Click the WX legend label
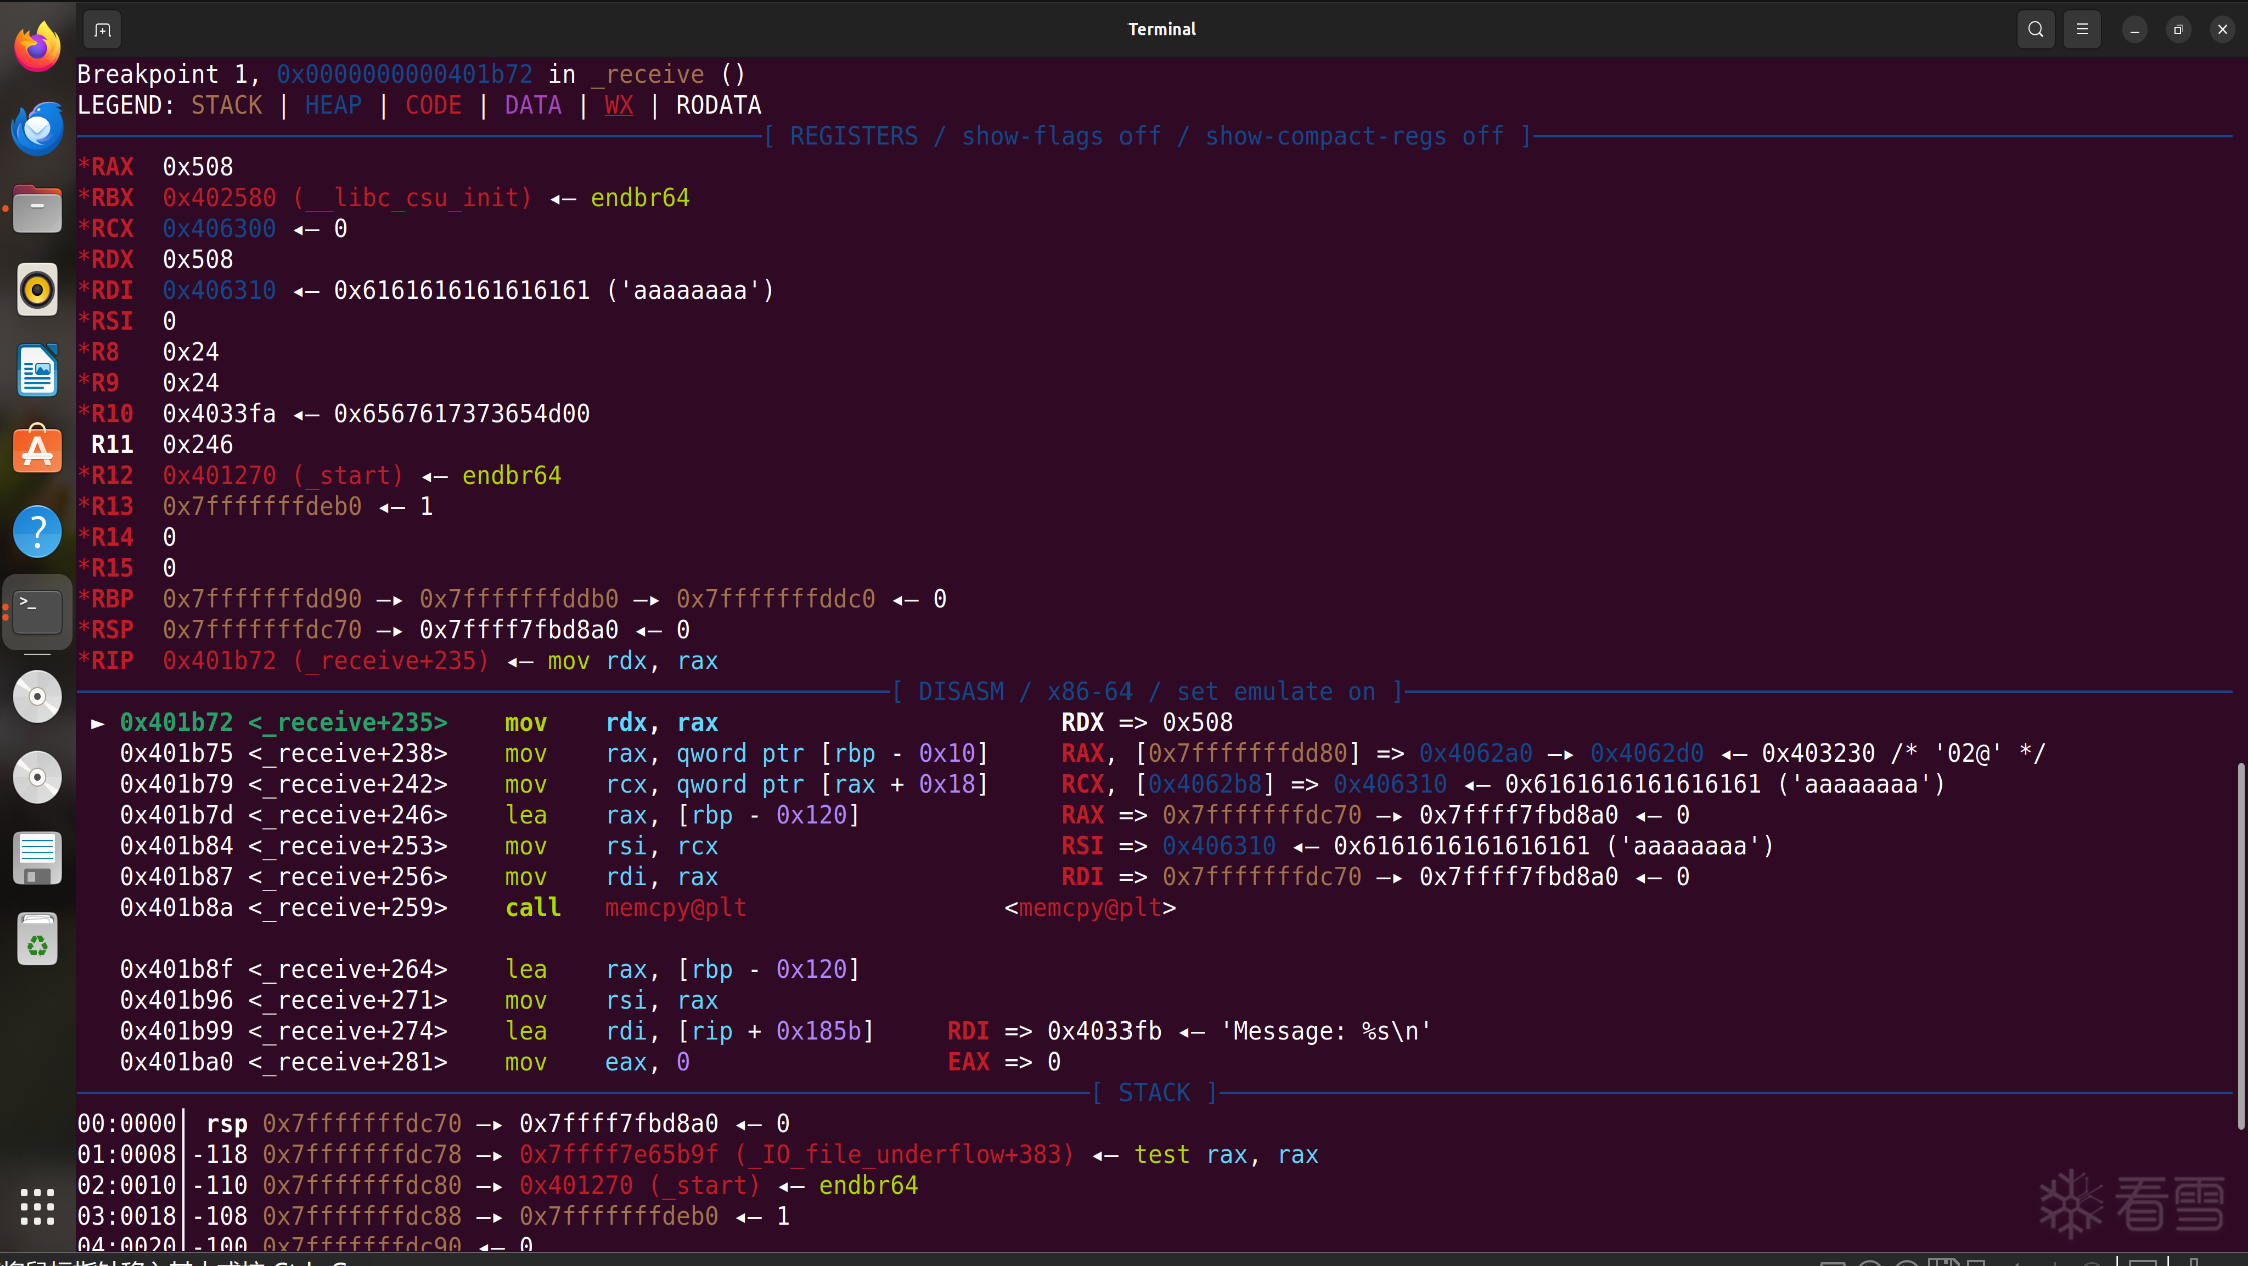The width and height of the screenshot is (2248, 1266). [x=619, y=106]
